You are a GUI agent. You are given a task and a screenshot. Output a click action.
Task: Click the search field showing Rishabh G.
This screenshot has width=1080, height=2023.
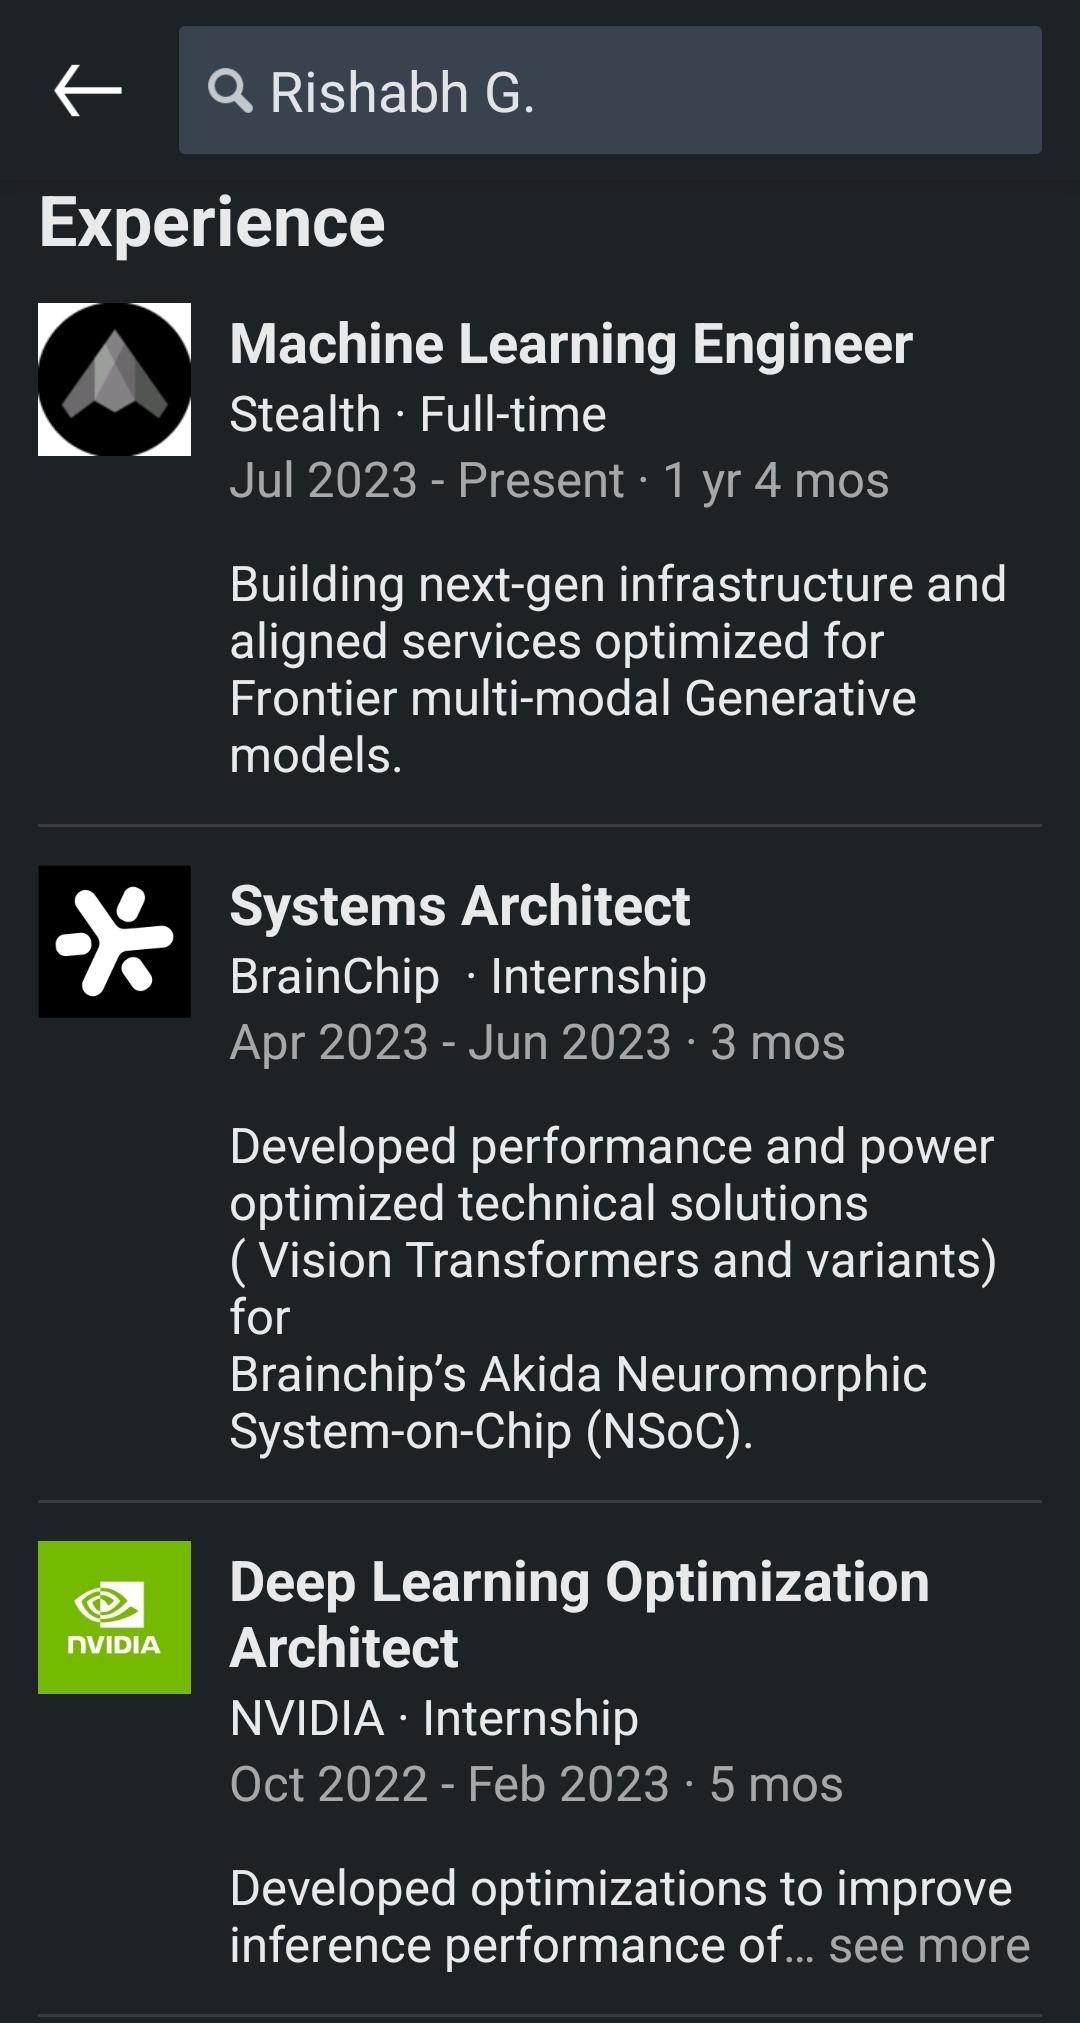(x=610, y=90)
